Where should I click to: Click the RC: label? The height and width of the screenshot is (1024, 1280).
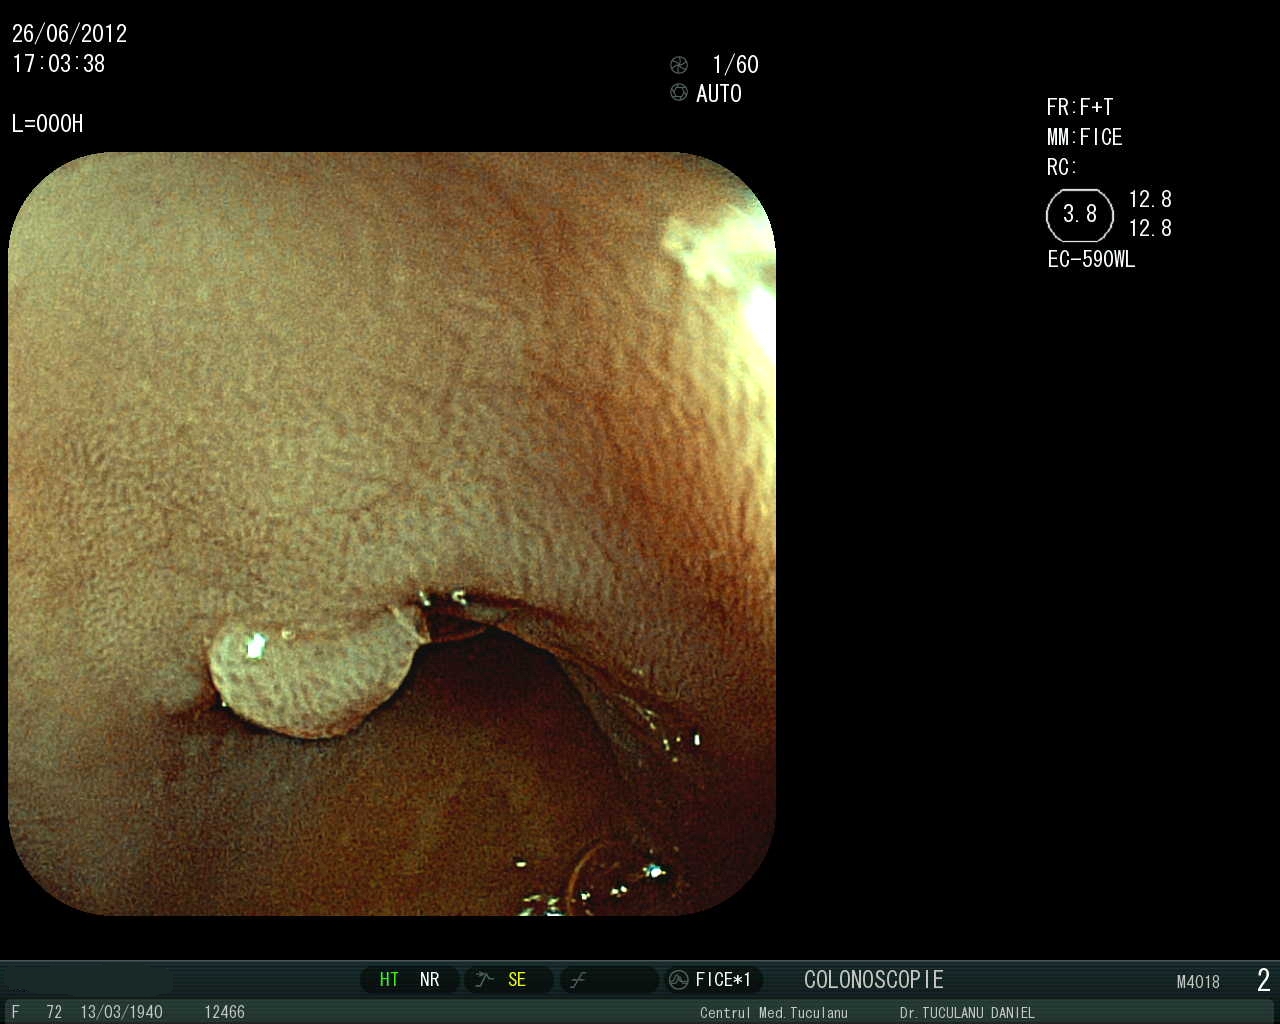1062,168
